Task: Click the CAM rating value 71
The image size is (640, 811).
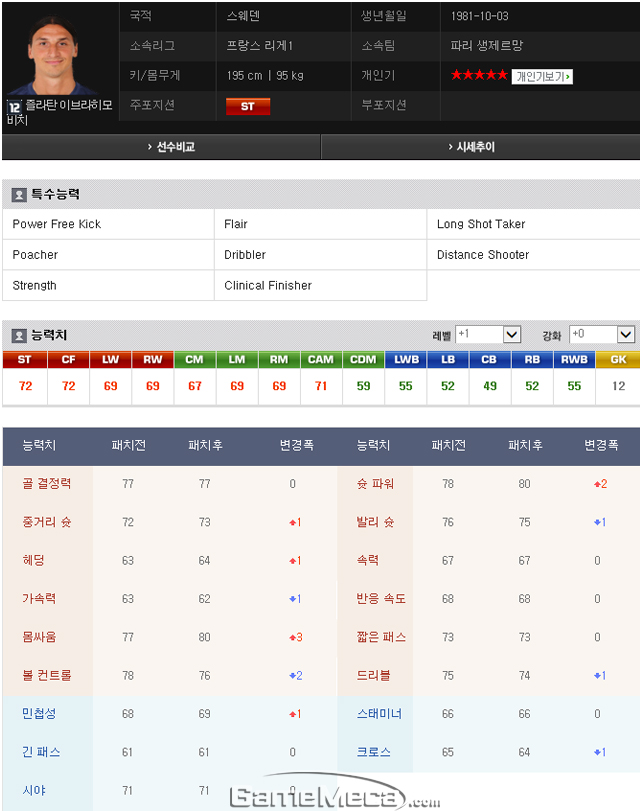Action: (321, 386)
